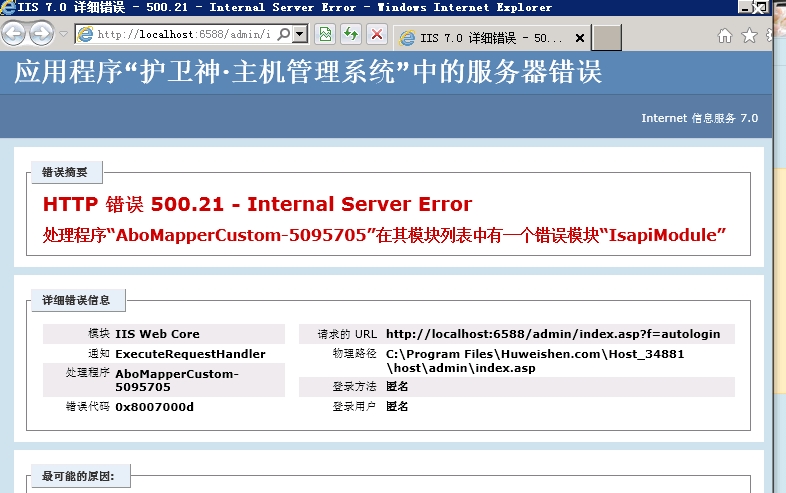Click the module value IIS Web Core
786x493 pixels.
pos(157,334)
